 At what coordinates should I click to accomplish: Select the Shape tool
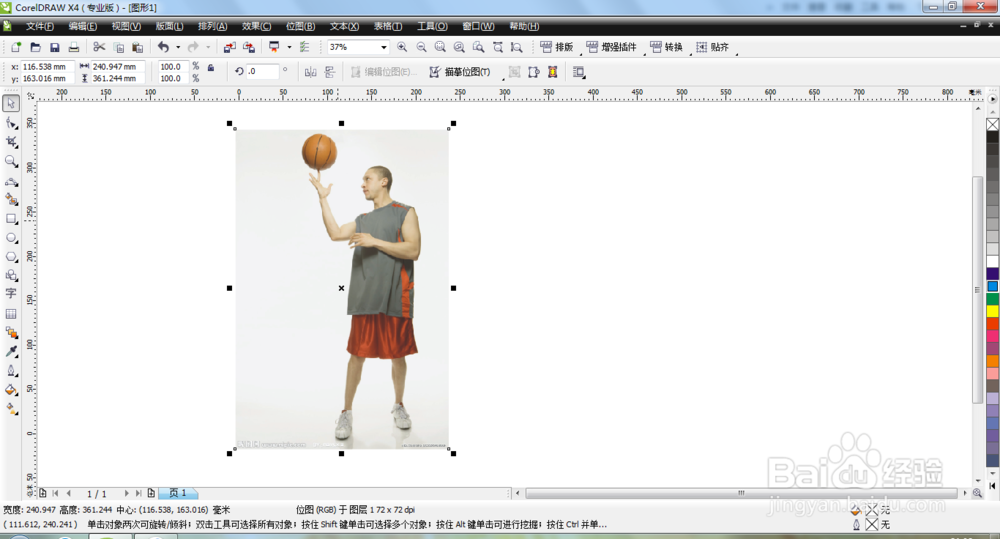(x=11, y=122)
